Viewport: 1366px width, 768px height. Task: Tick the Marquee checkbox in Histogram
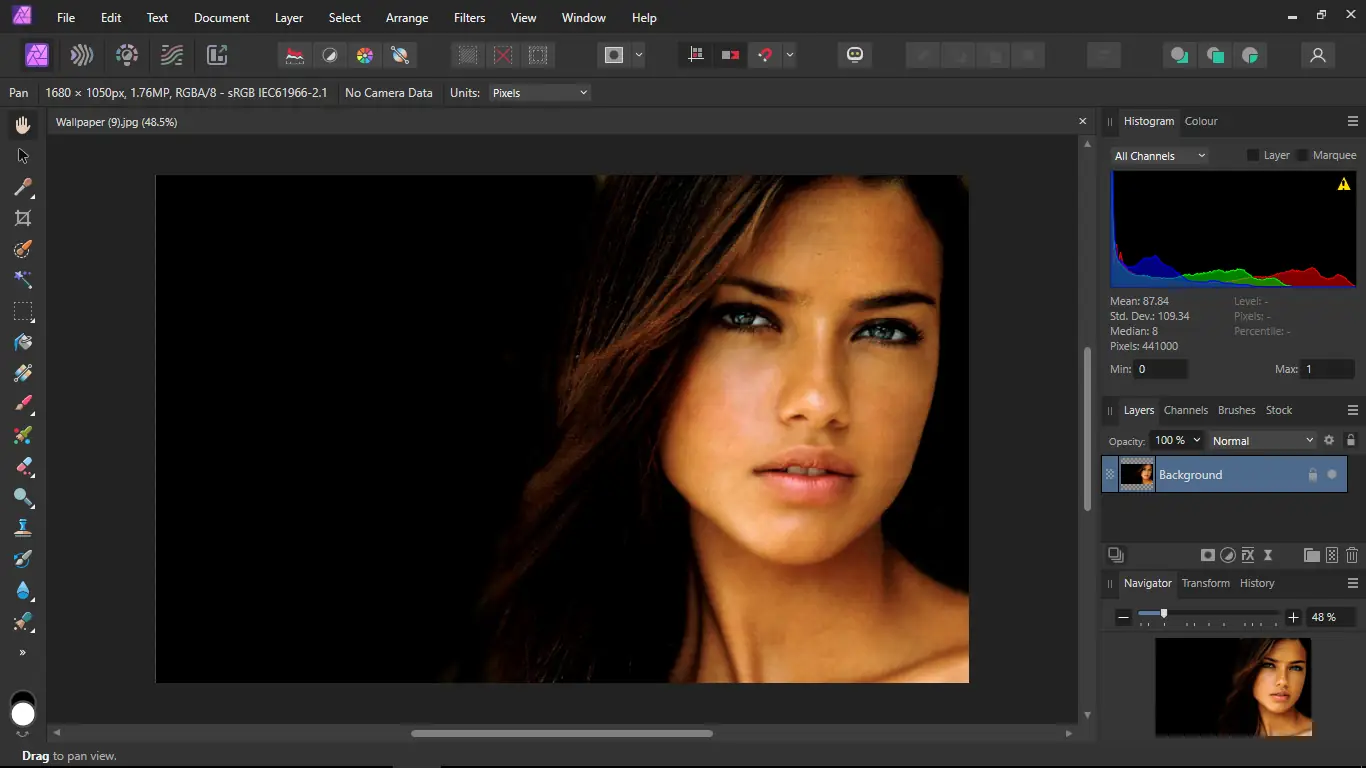pos(1302,155)
